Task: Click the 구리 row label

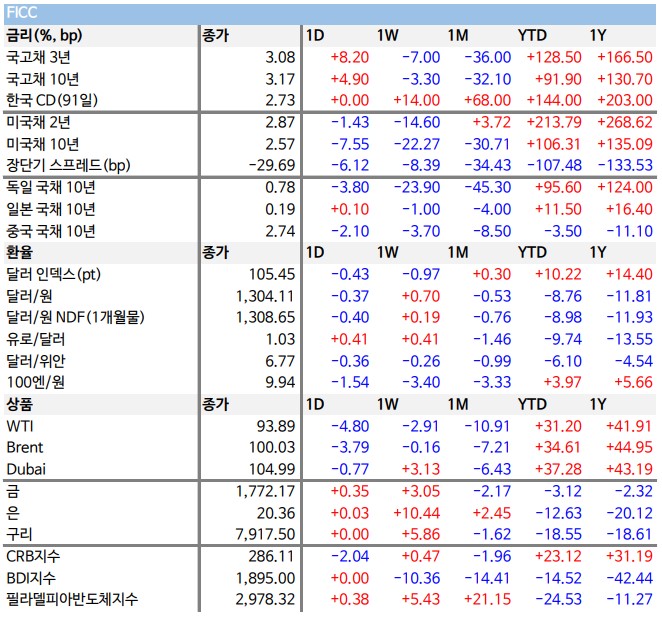Action: click(x=19, y=534)
